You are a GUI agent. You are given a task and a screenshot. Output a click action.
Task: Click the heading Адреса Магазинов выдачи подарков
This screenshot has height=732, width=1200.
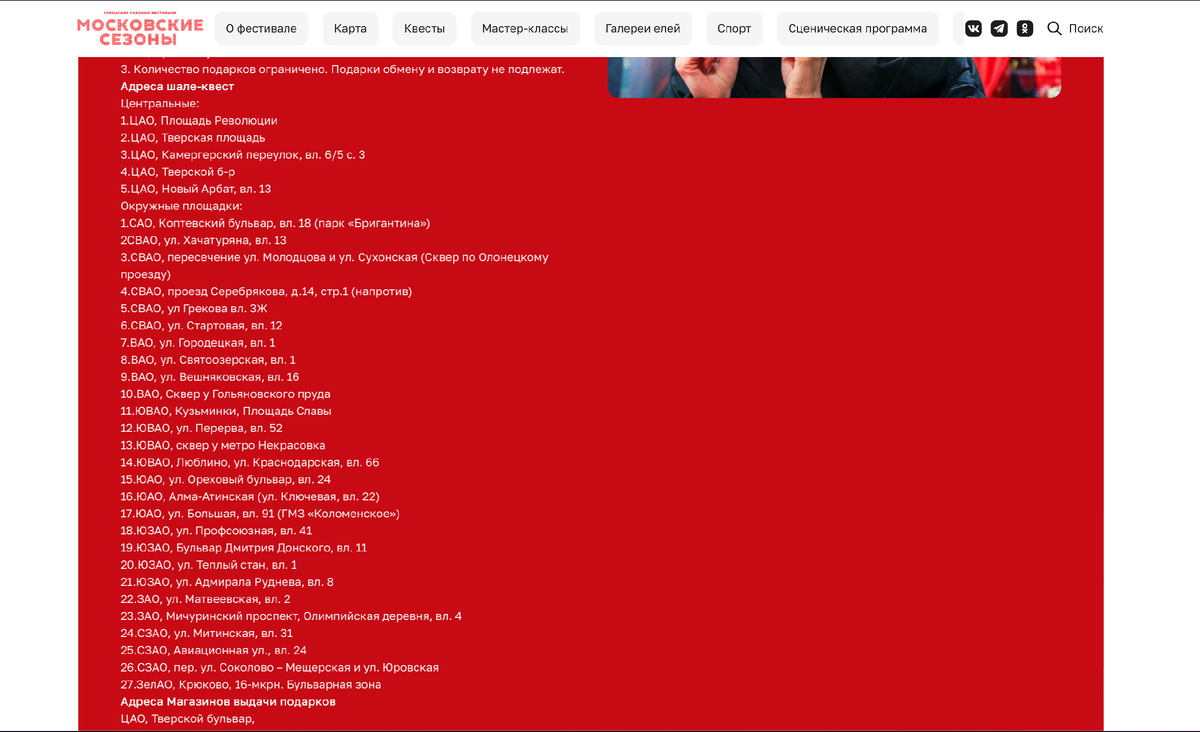pos(228,702)
